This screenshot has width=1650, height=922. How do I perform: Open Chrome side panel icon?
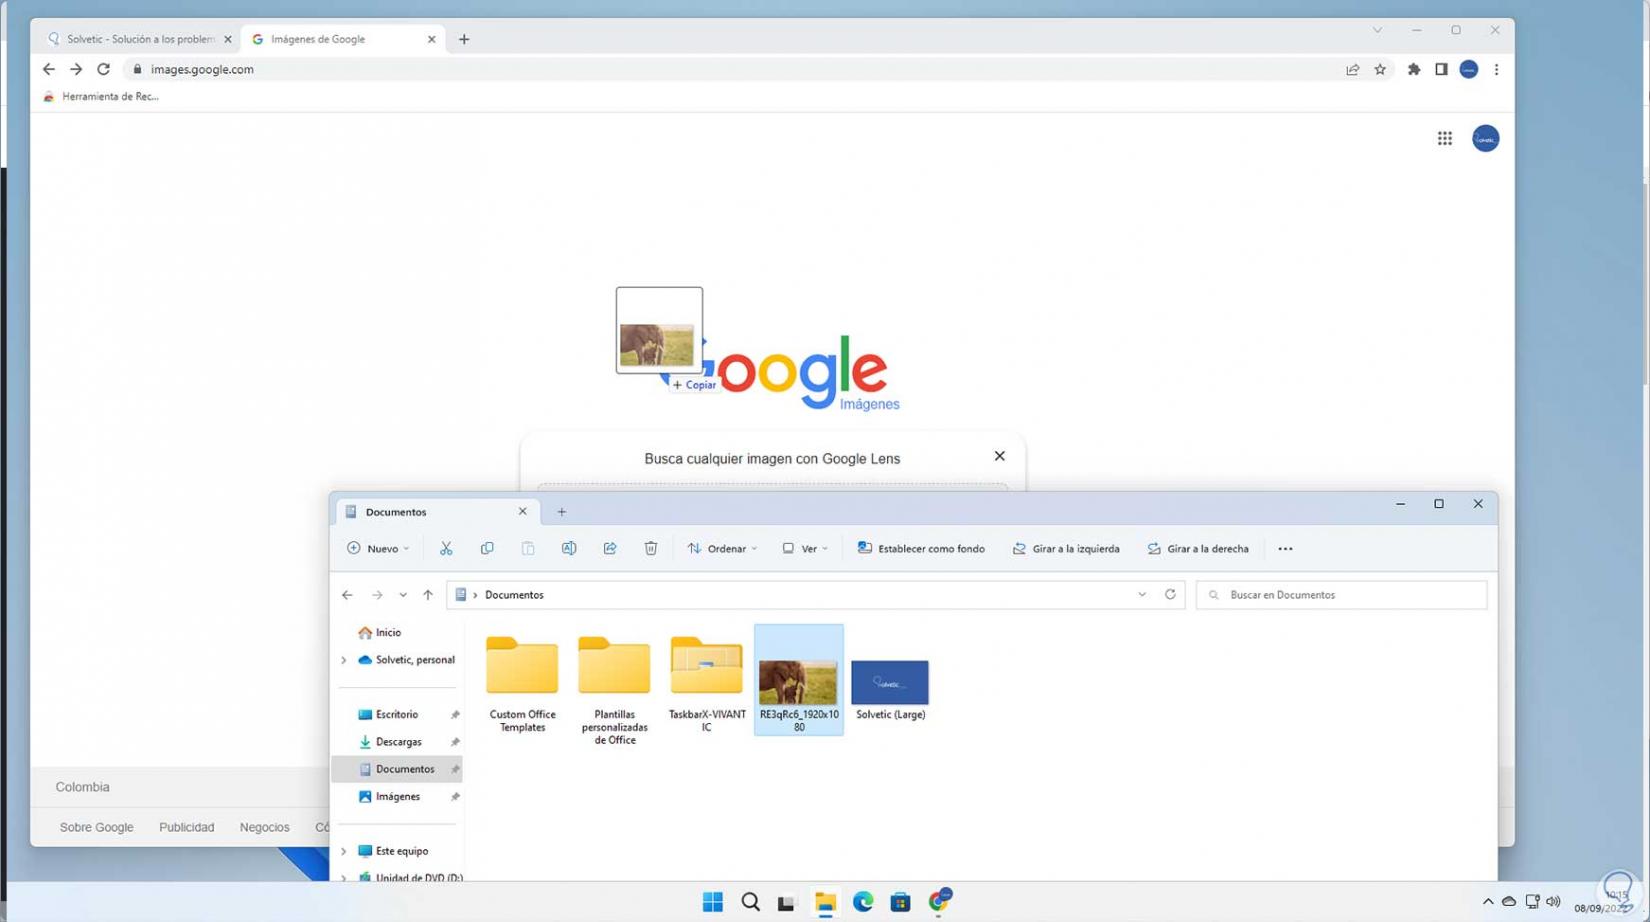click(1441, 69)
